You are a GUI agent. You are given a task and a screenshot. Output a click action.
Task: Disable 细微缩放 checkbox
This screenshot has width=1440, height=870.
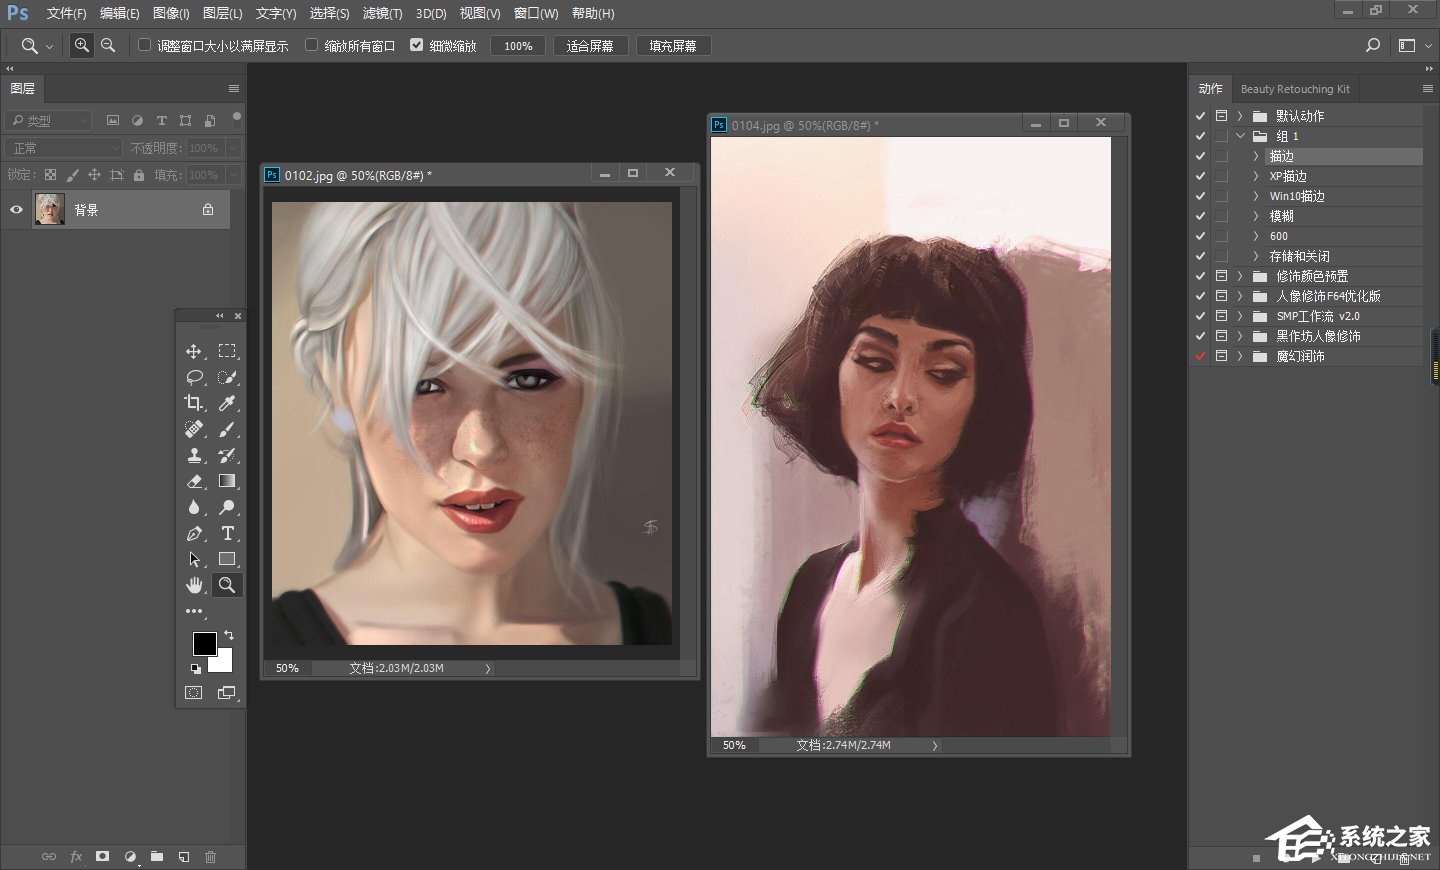[x=417, y=45]
